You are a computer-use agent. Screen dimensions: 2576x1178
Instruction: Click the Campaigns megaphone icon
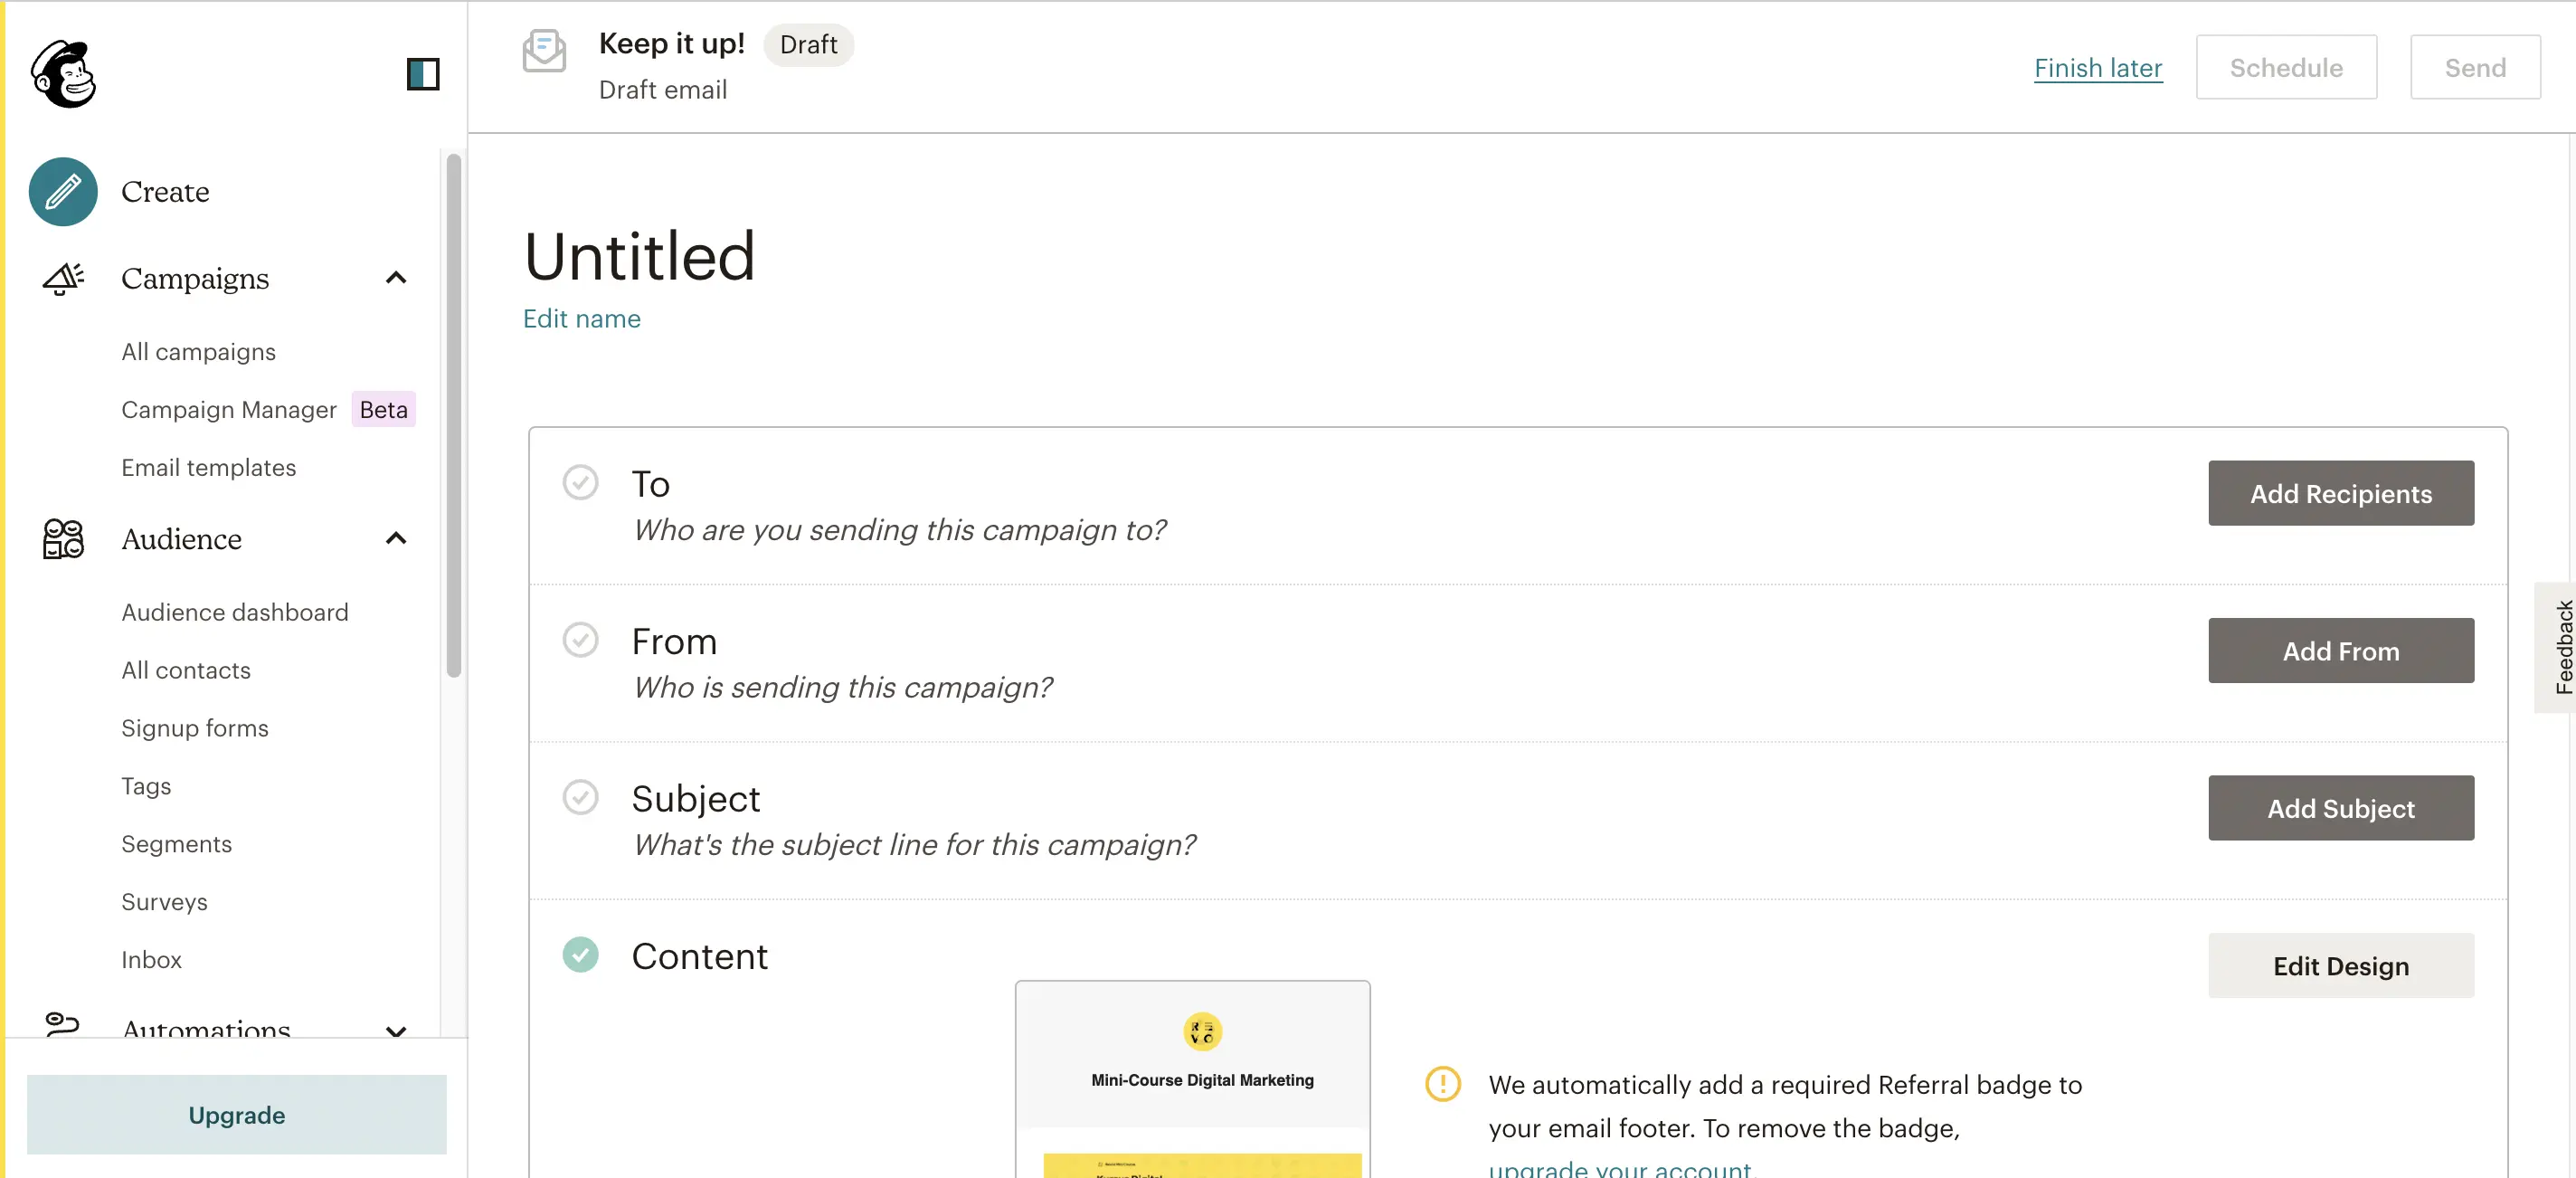click(x=62, y=278)
